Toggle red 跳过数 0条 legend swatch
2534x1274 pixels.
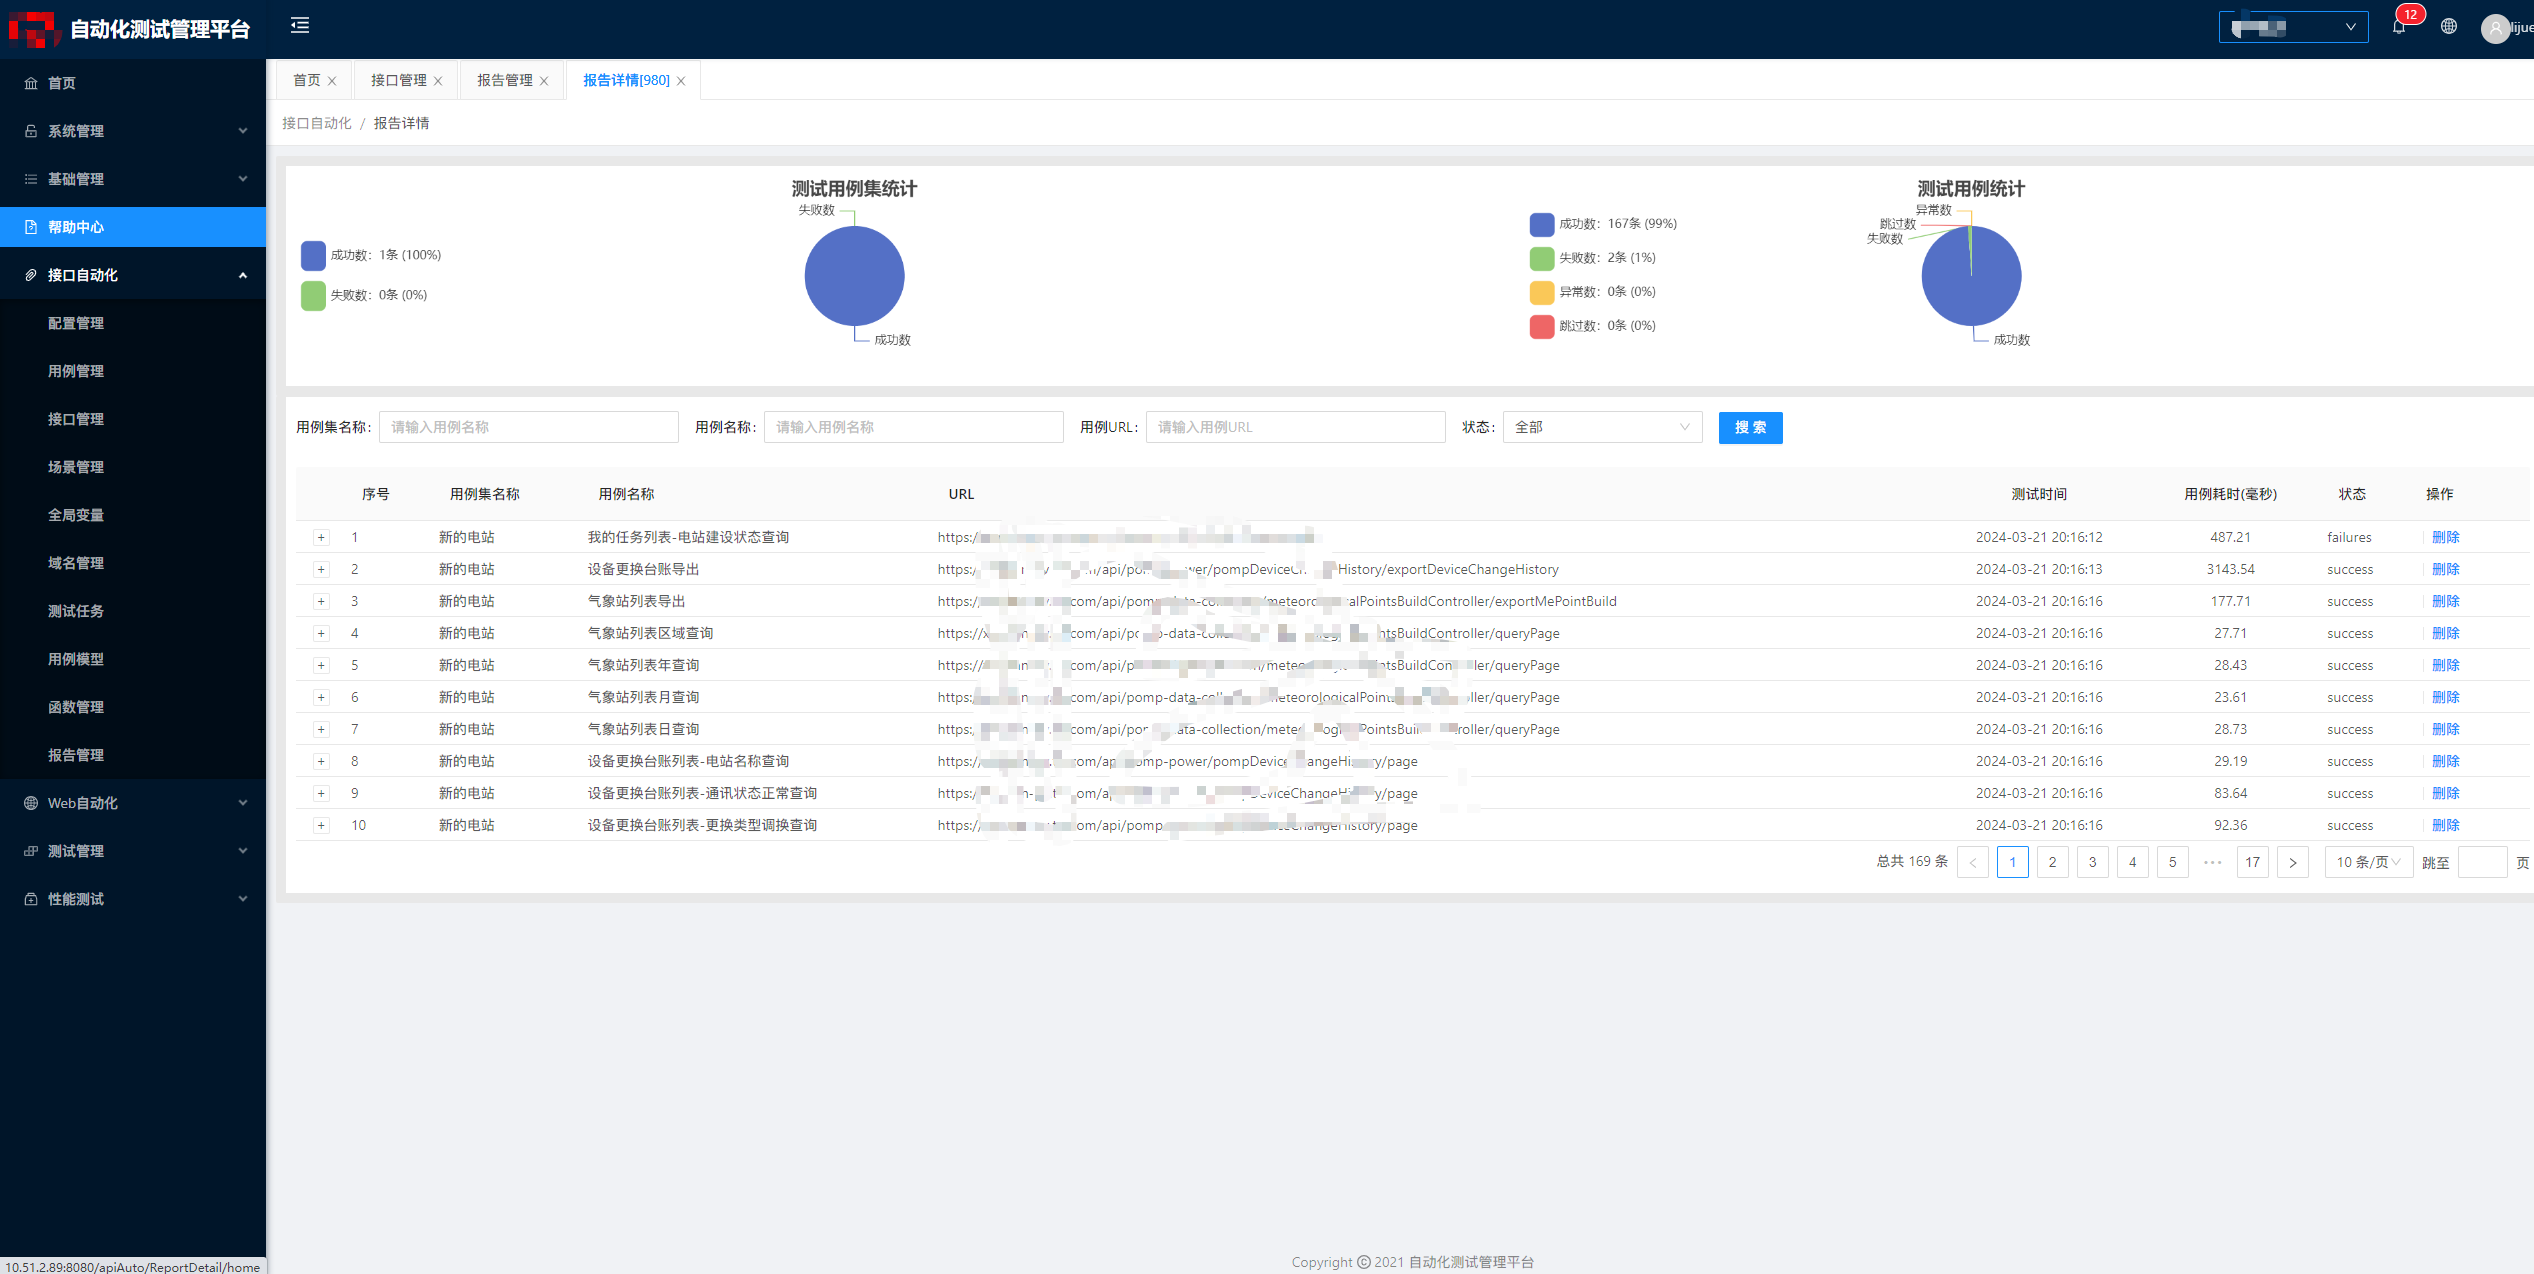pos(1542,326)
